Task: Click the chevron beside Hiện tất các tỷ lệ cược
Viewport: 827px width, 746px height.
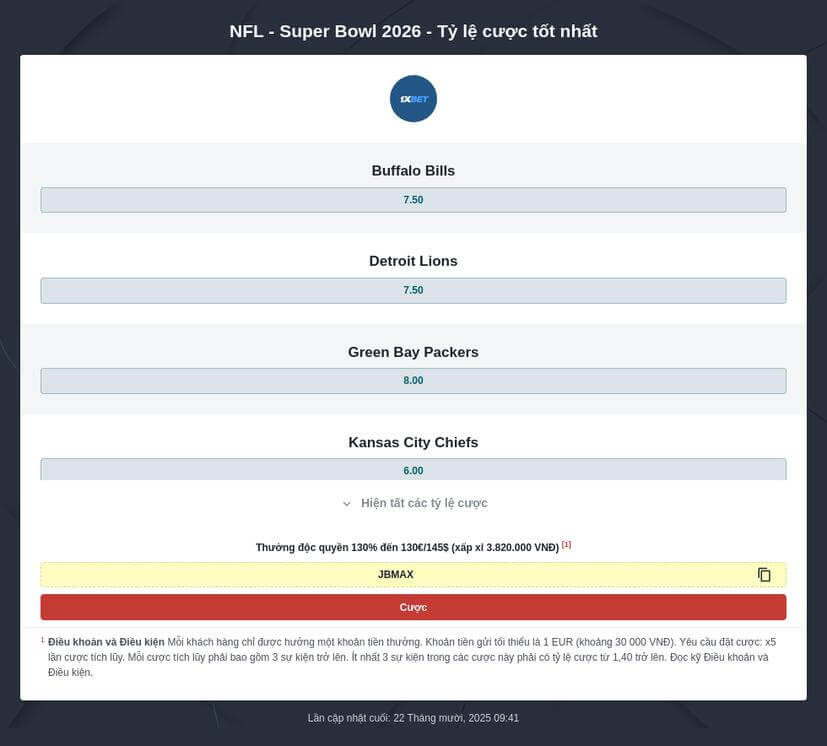Action: (347, 503)
